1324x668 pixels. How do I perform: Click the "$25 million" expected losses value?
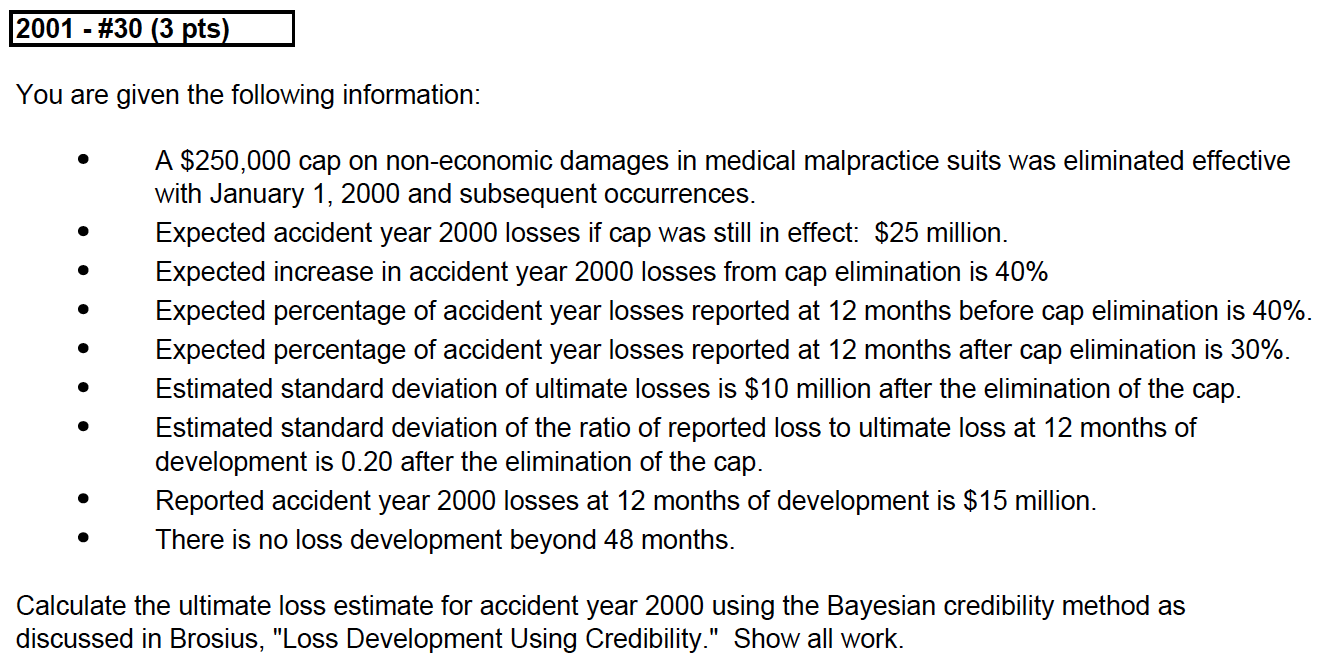pos(940,233)
